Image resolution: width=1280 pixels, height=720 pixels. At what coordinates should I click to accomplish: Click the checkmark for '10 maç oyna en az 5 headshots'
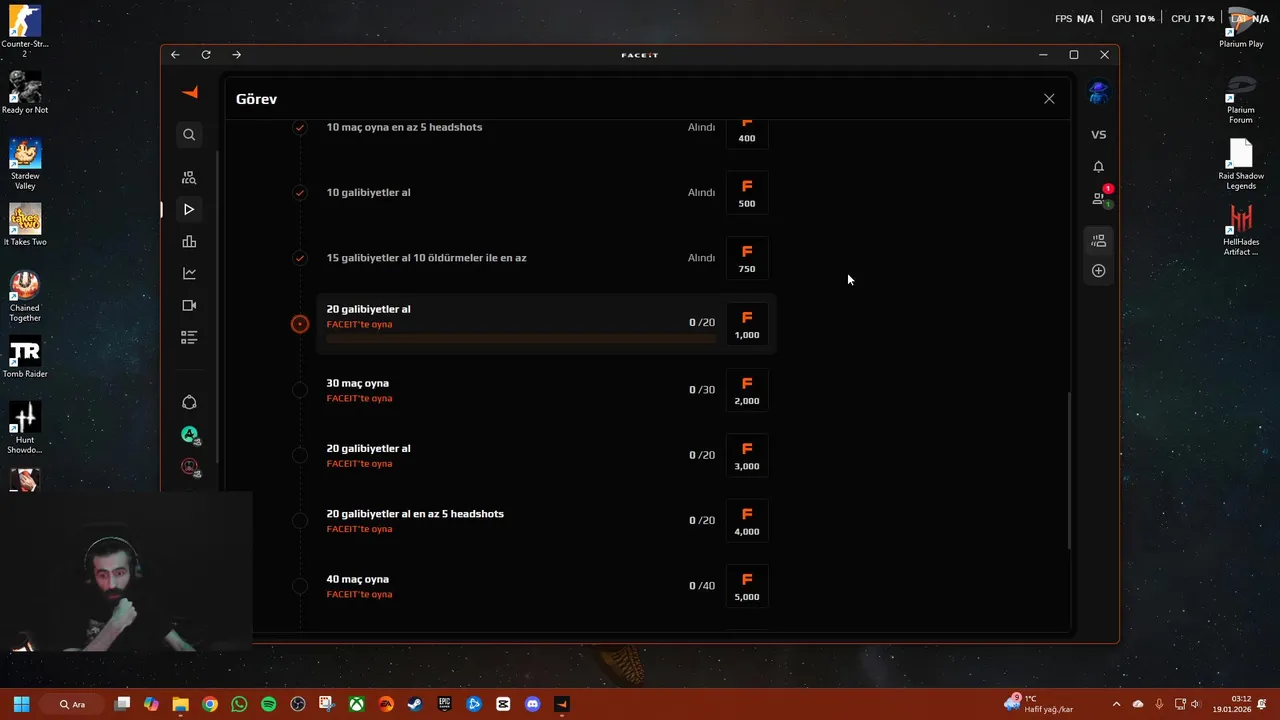[x=299, y=127]
